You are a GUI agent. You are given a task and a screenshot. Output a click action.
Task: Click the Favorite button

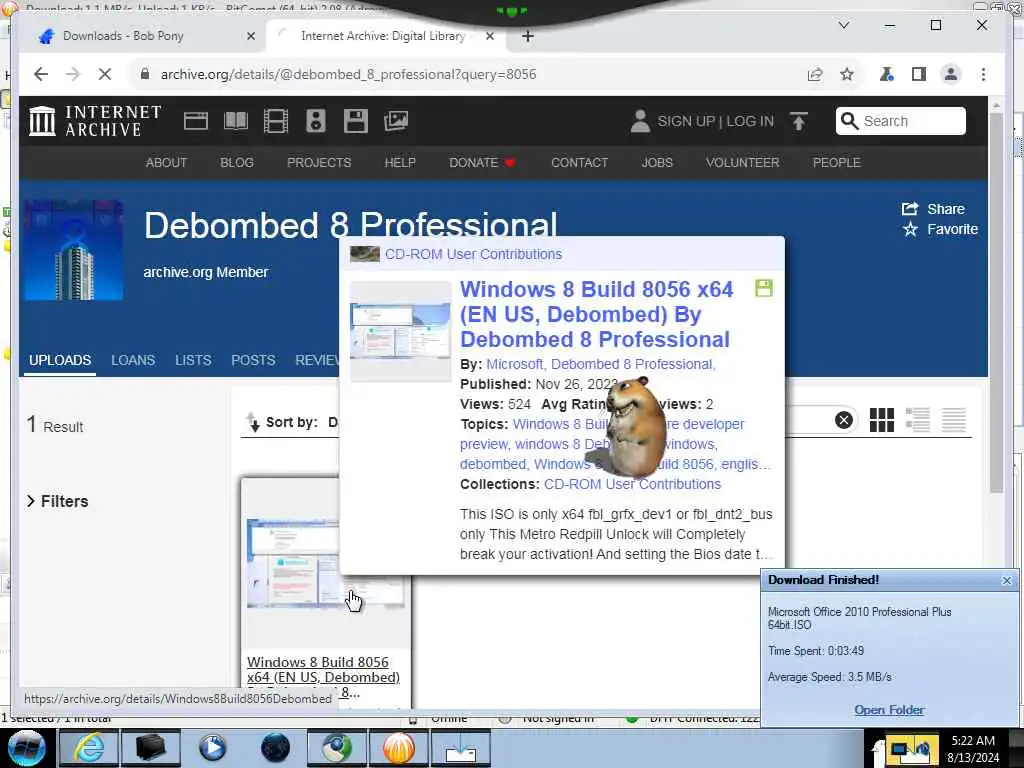click(x=940, y=229)
